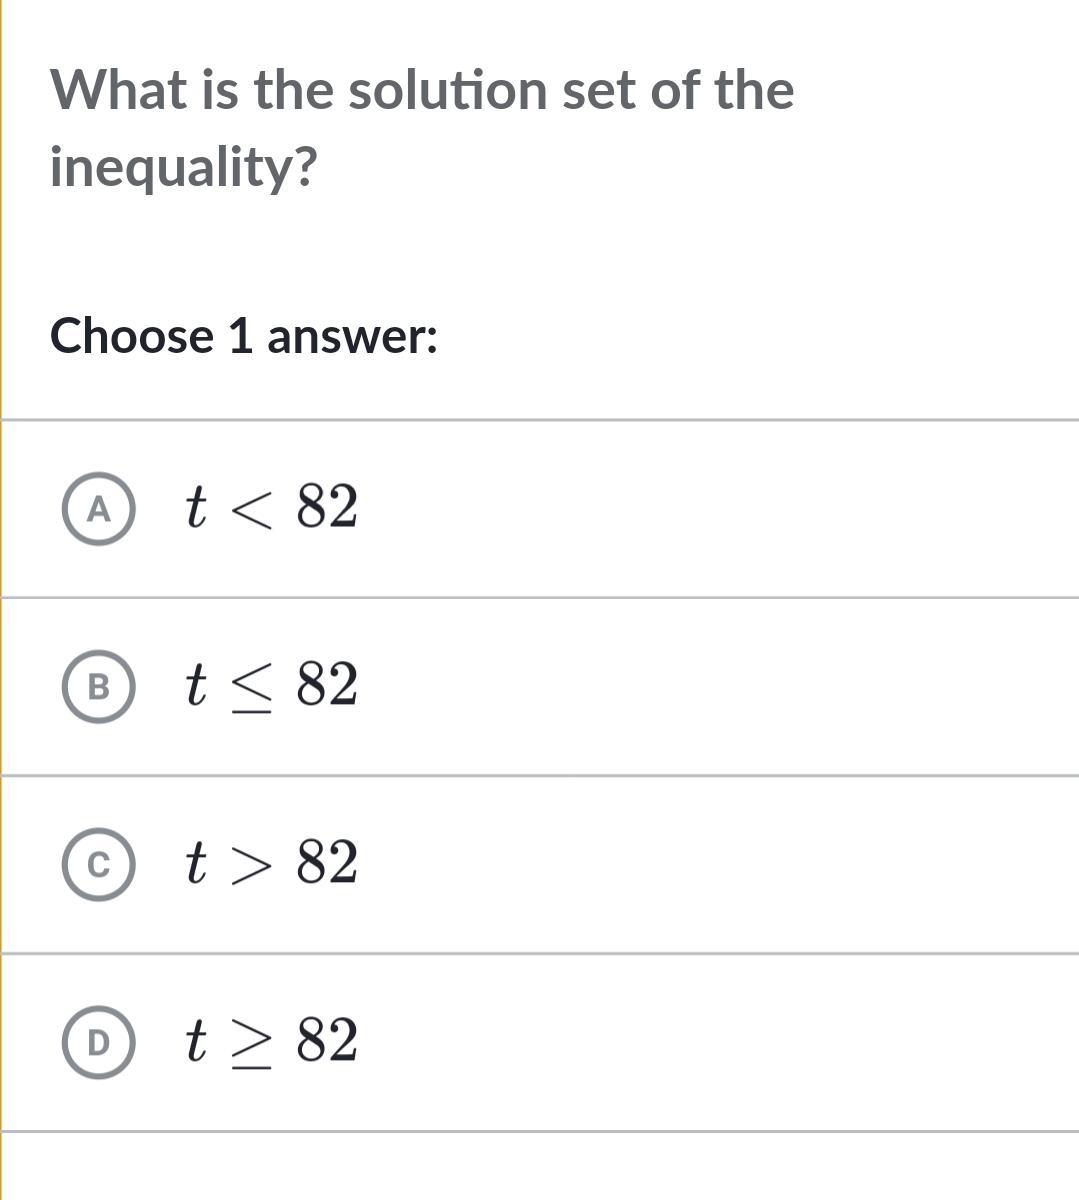Select radio button B

(x=98, y=687)
